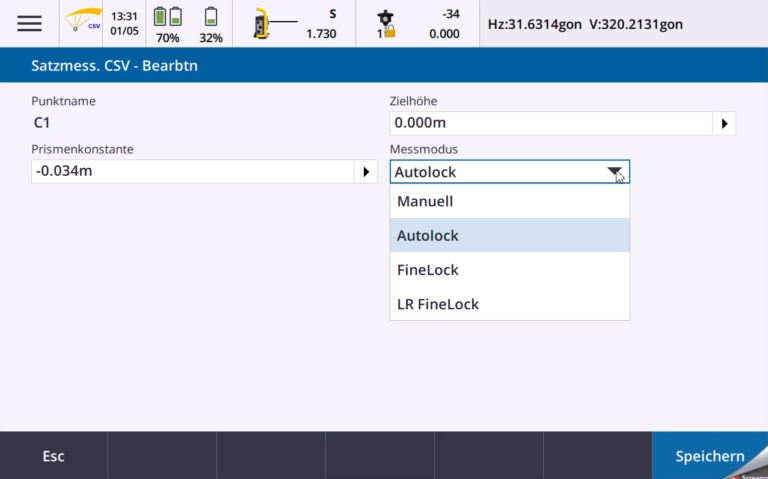Collapse the Messmodus dropdown arrow

point(615,172)
